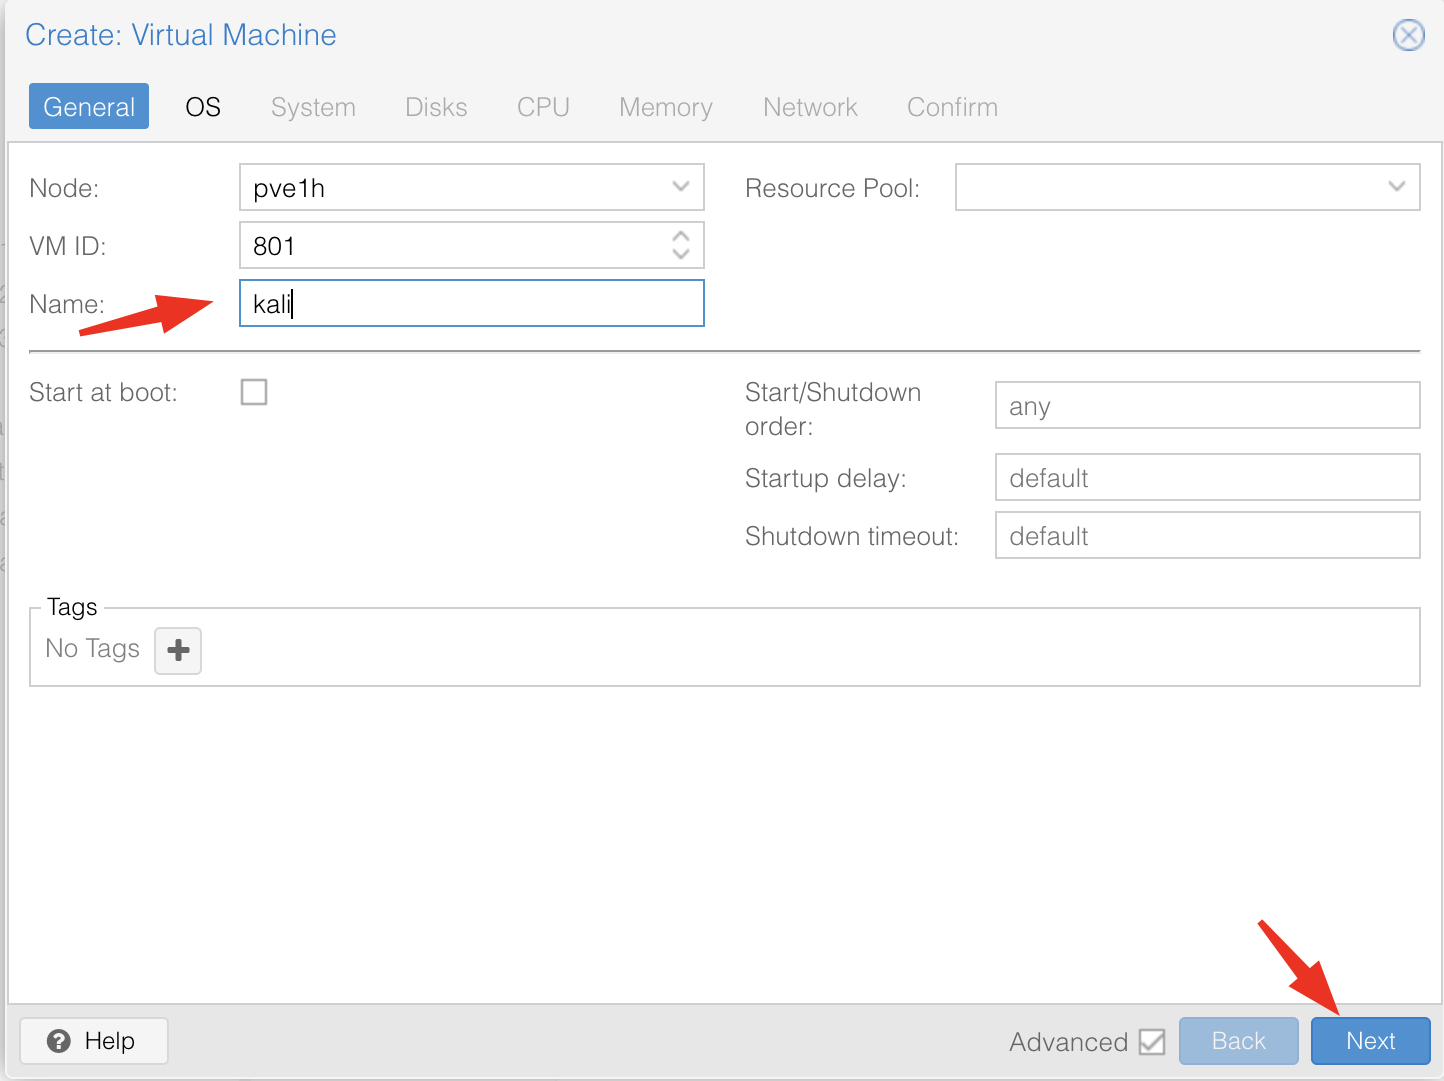1444x1081 pixels.
Task: Open Help documentation
Action: (94, 1041)
